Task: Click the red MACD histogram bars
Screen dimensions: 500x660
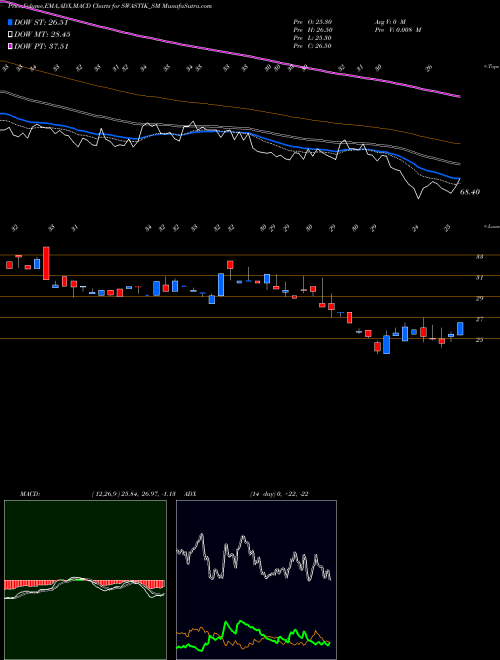Action: point(84,585)
